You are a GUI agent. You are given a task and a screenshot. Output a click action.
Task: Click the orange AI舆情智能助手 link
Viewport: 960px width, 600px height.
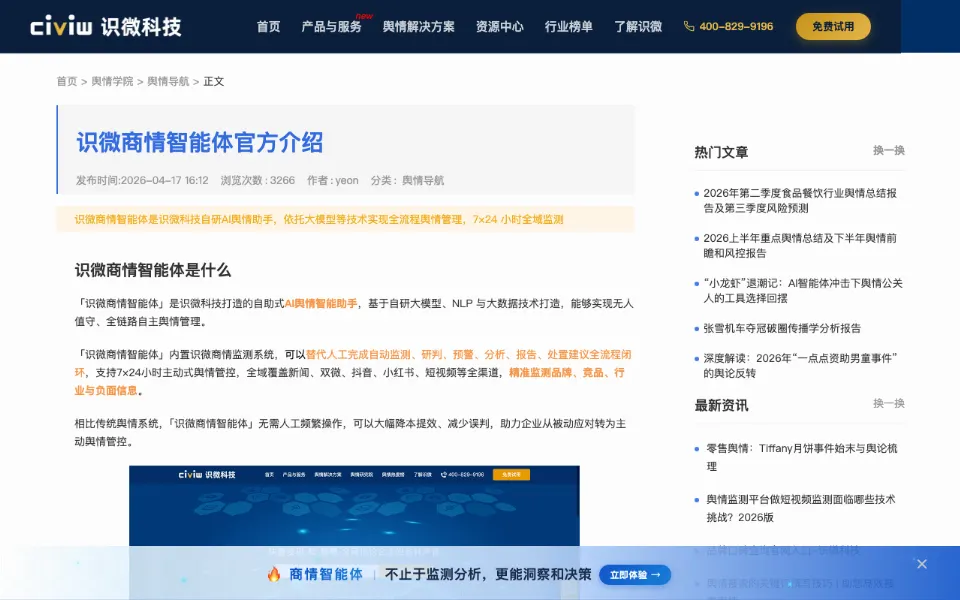tap(321, 304)
